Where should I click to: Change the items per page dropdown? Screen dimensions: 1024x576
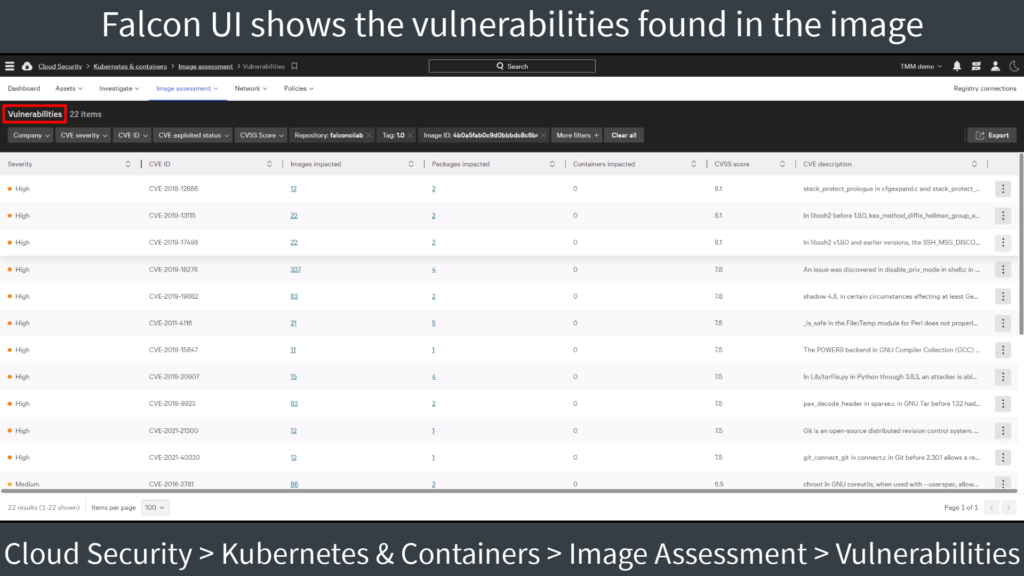(155, 507)
